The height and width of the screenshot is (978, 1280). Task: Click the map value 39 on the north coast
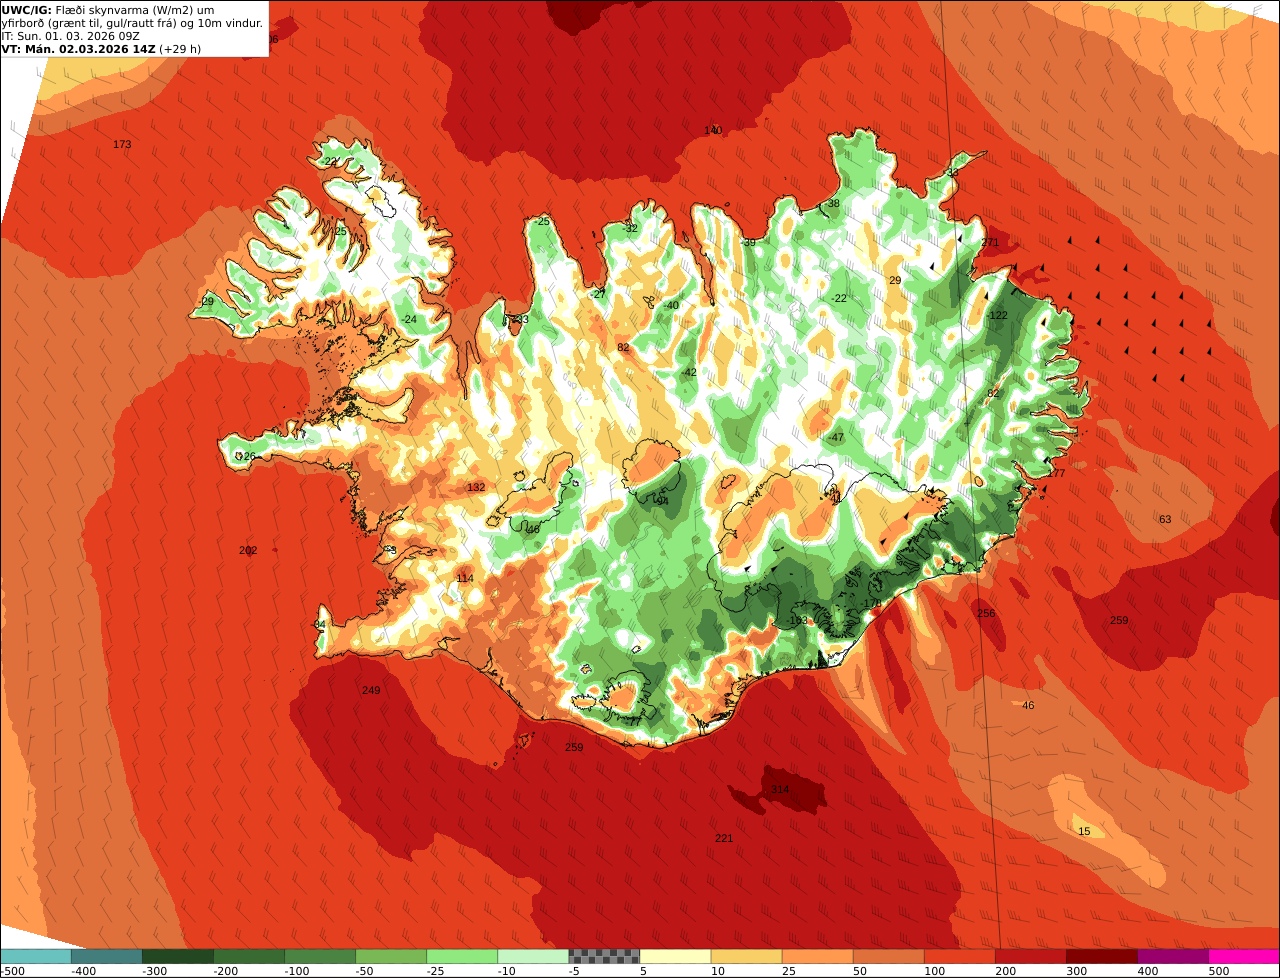(749, 243)
